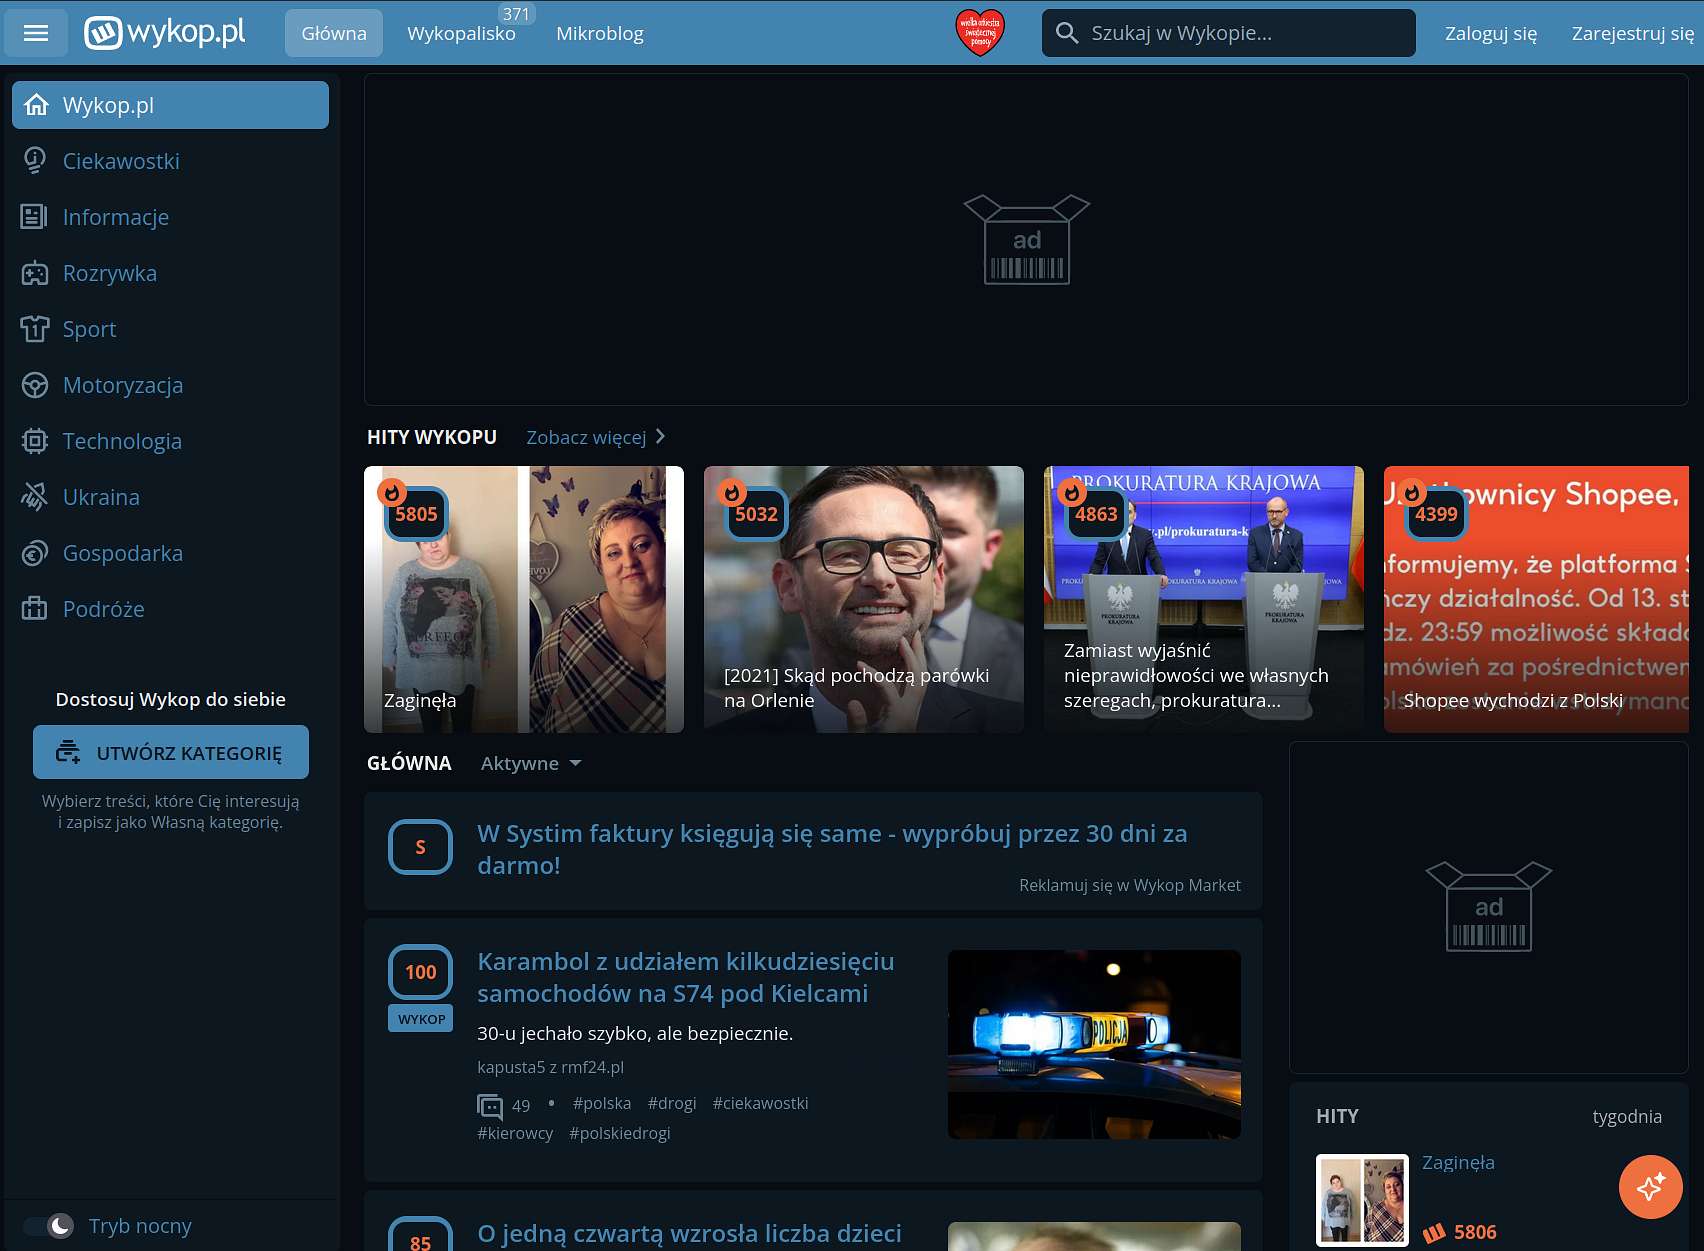1704x1251 pixels.
Task: Click the #kierowcy tag
Action: (515, 1133)
